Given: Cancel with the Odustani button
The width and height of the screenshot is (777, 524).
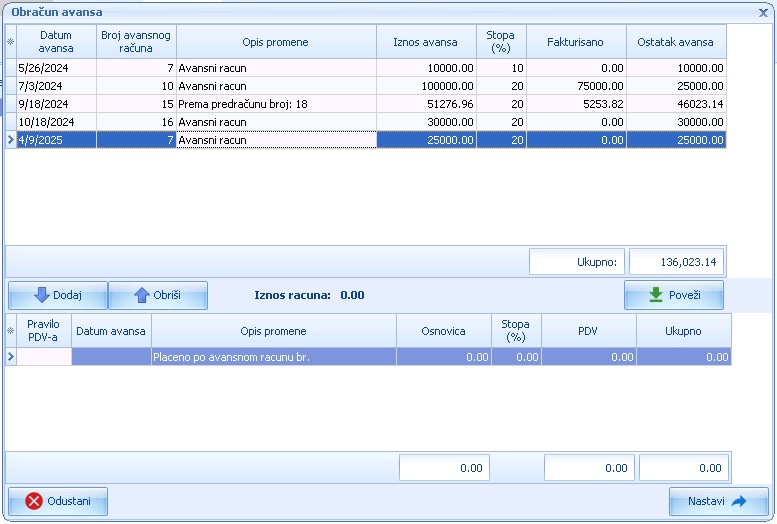Looking at the screenshot, I should click(58, 501).
